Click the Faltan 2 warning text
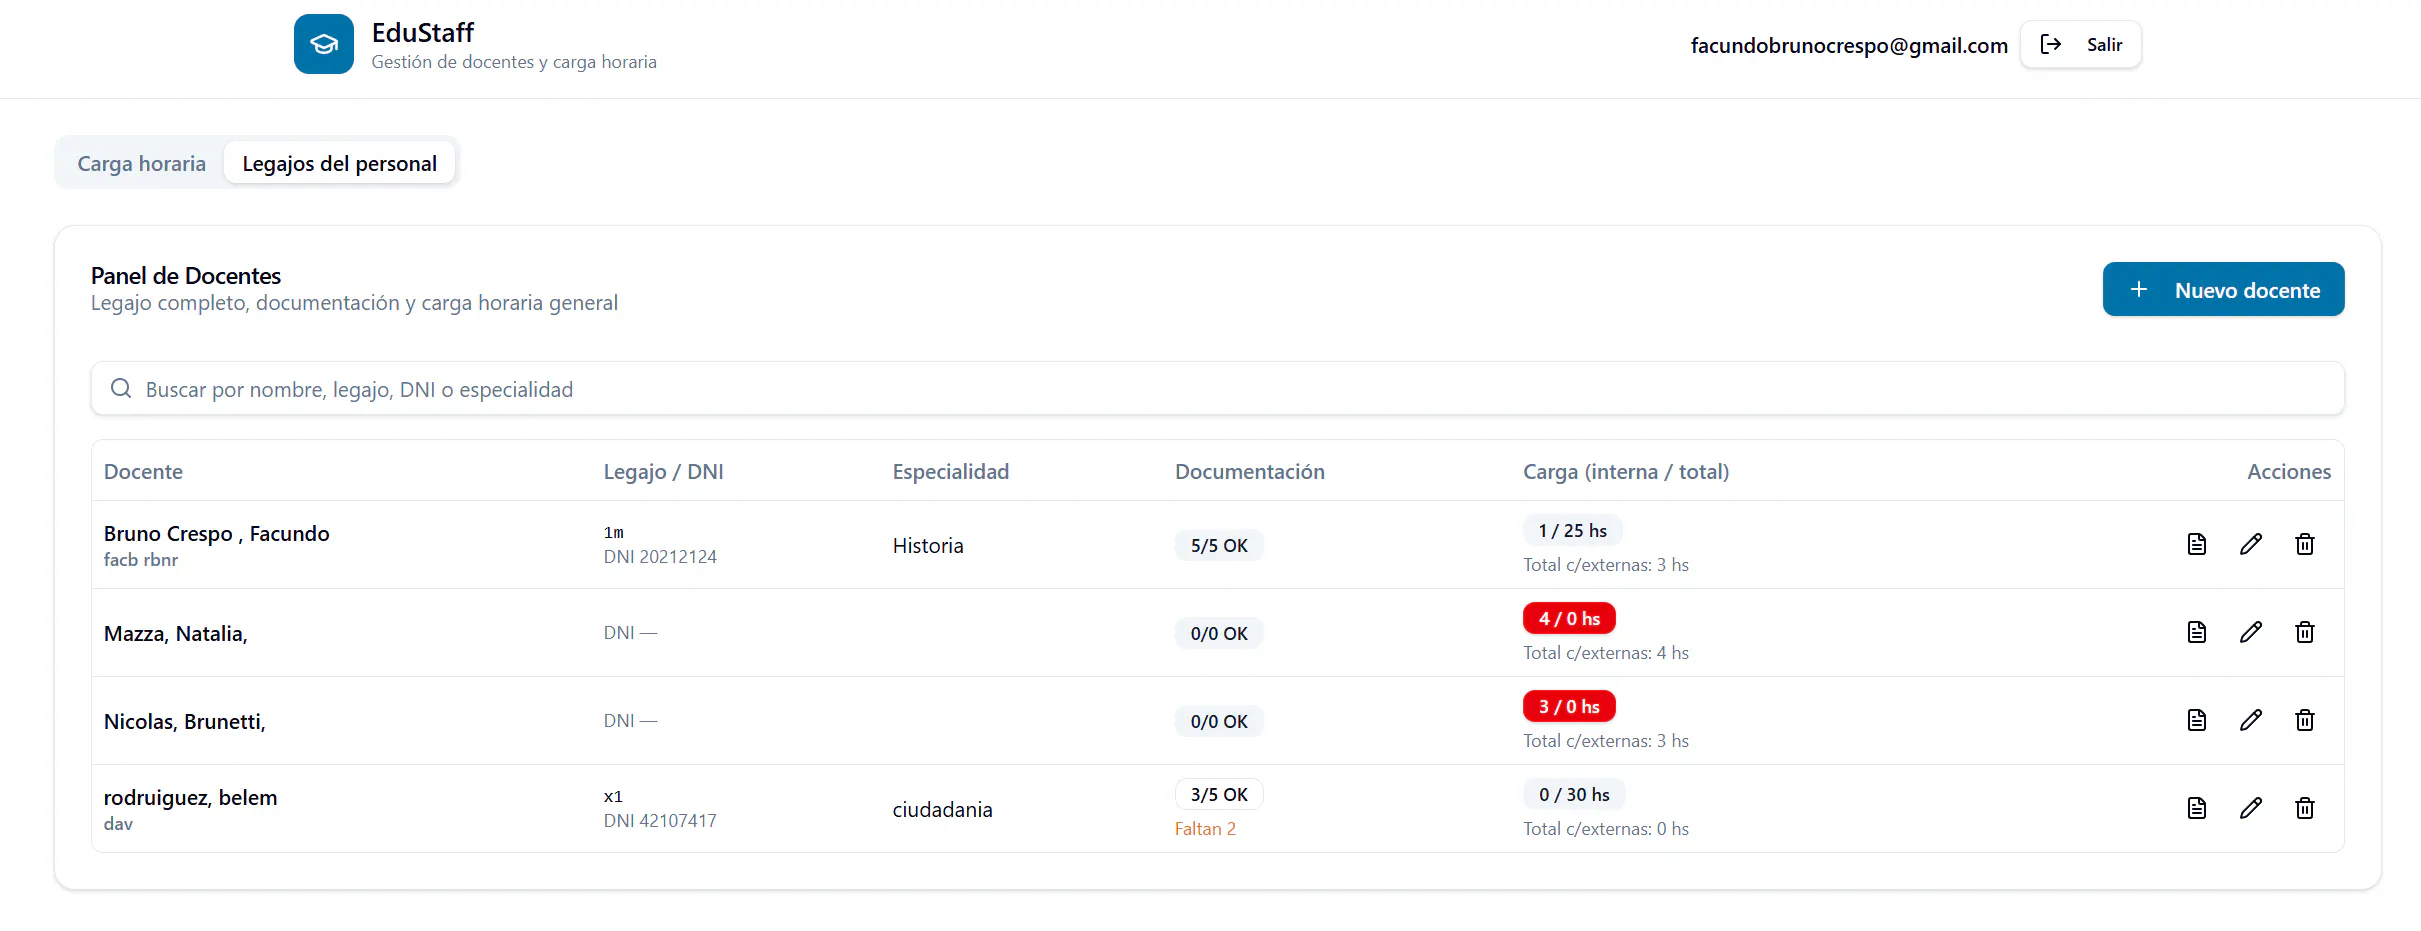 [x=1205, y=828]
